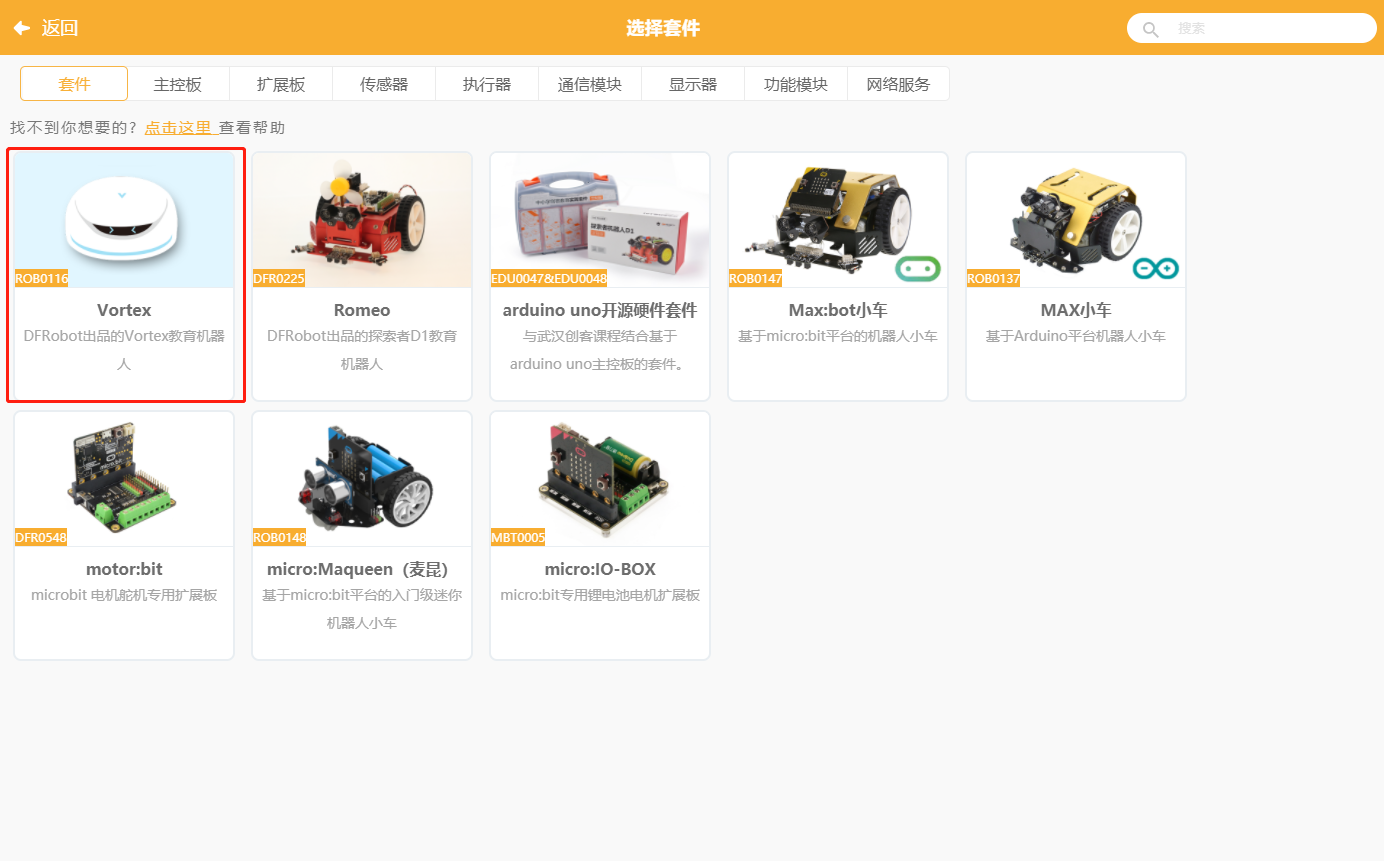
Task: Open the 网络服务 tab
Action: [898, 84]
